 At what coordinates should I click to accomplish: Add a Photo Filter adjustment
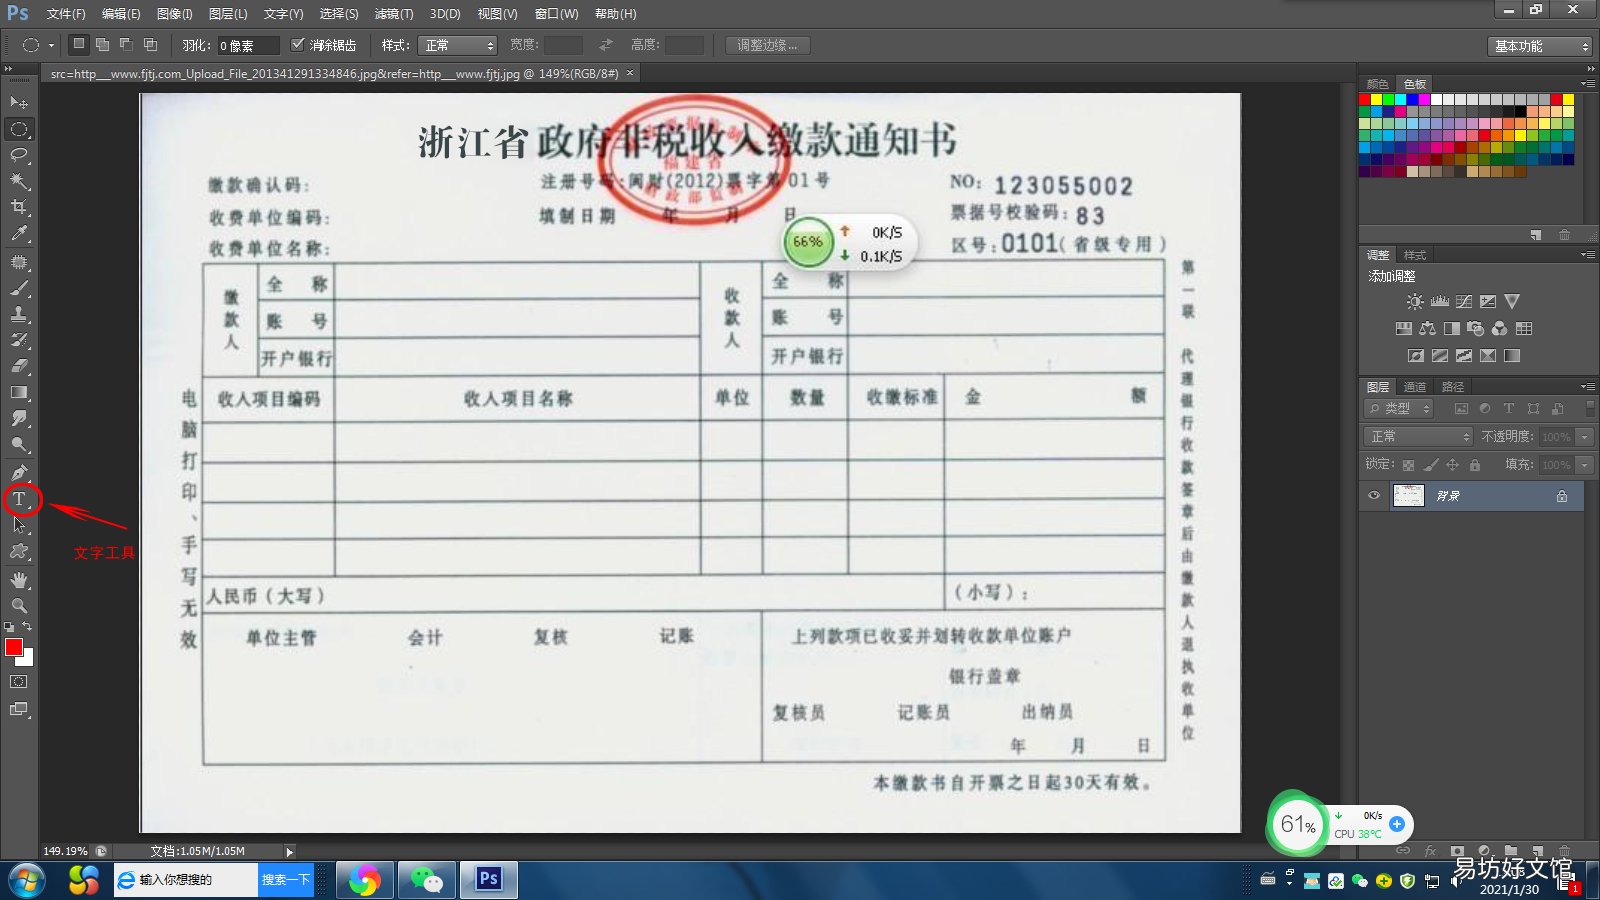[x=1476, y=328]
